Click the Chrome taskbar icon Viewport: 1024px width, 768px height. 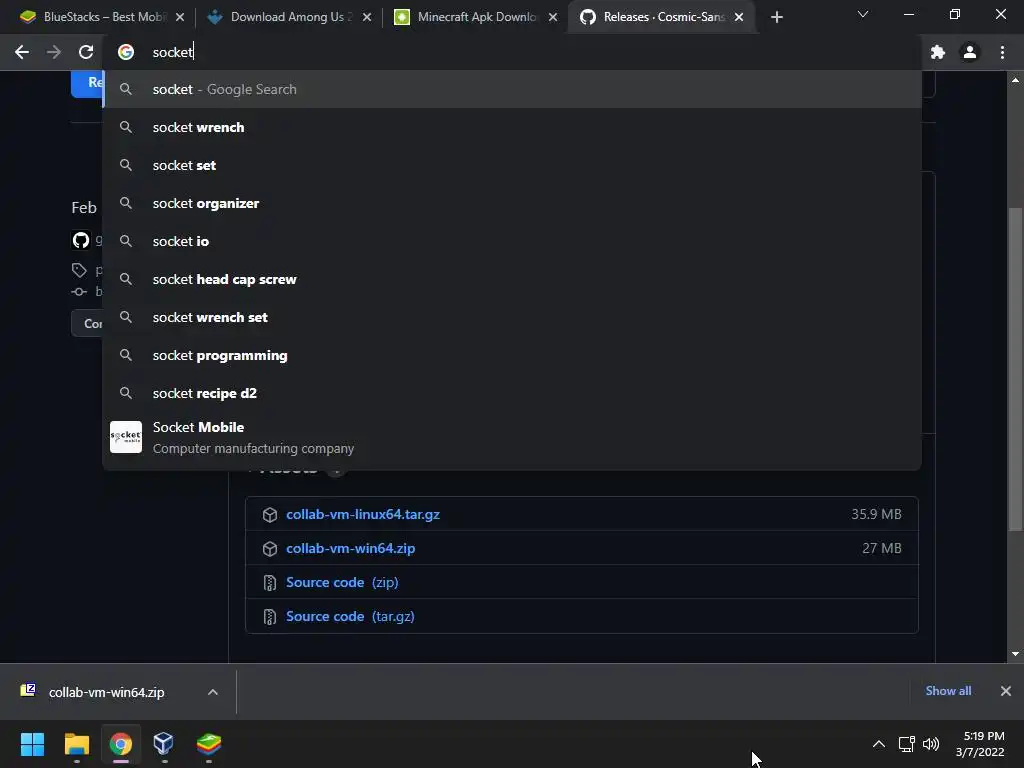(x=121, y=744)
